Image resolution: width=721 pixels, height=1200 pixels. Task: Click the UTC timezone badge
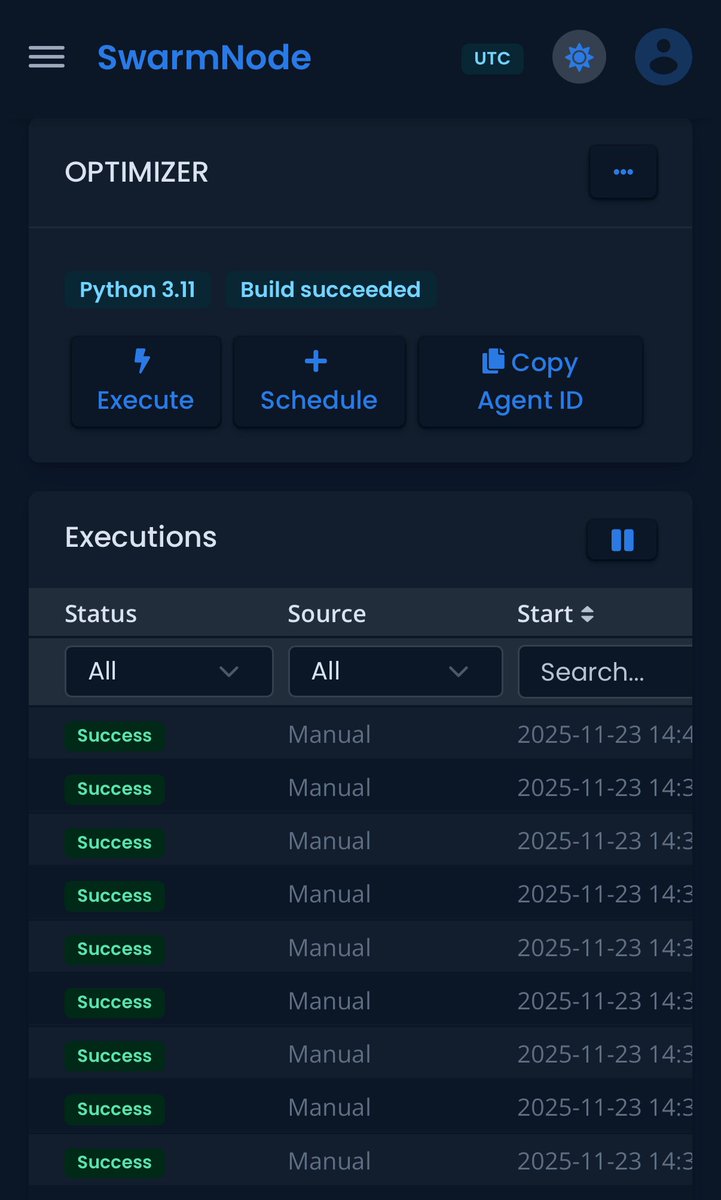click(492, 58)
